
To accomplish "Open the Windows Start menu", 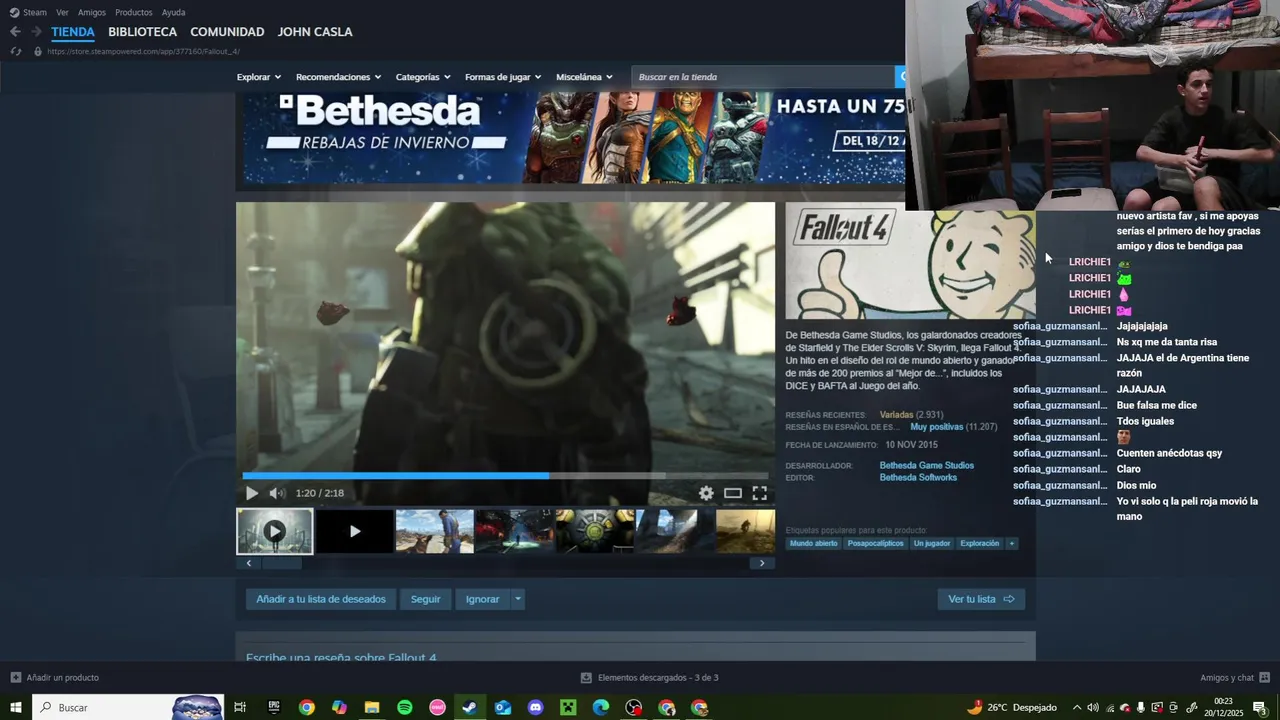I will 16,707.
